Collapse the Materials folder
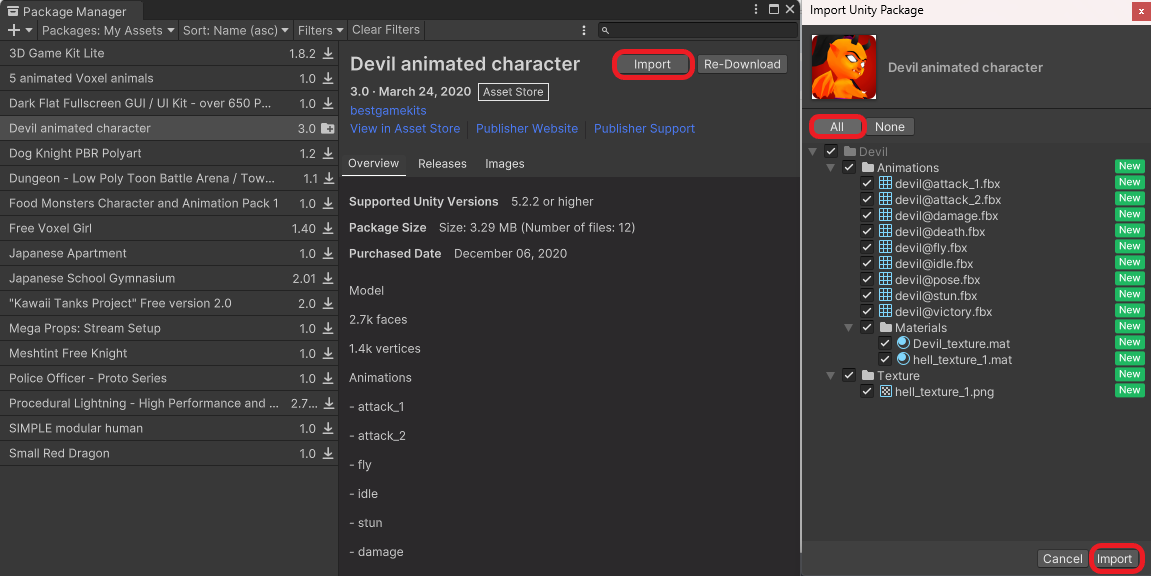 pyautogui.click(x=849, y=328)
